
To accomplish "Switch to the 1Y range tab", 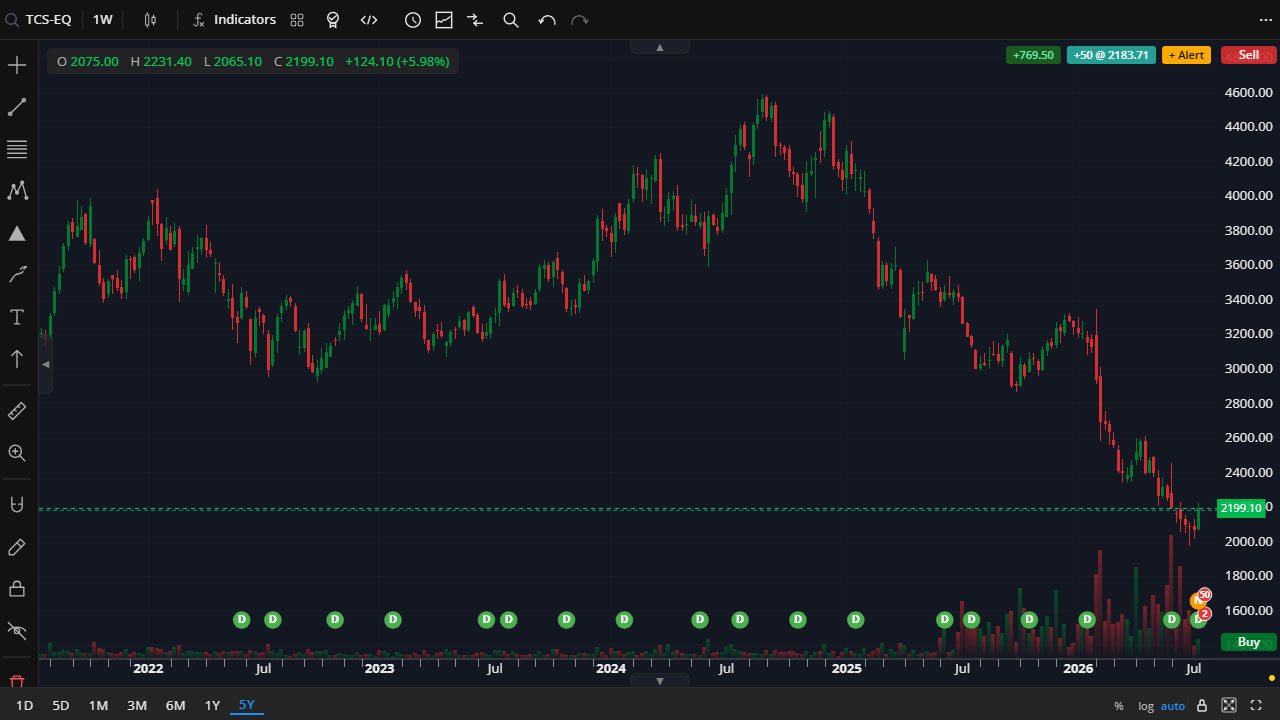I will (212, 705).
